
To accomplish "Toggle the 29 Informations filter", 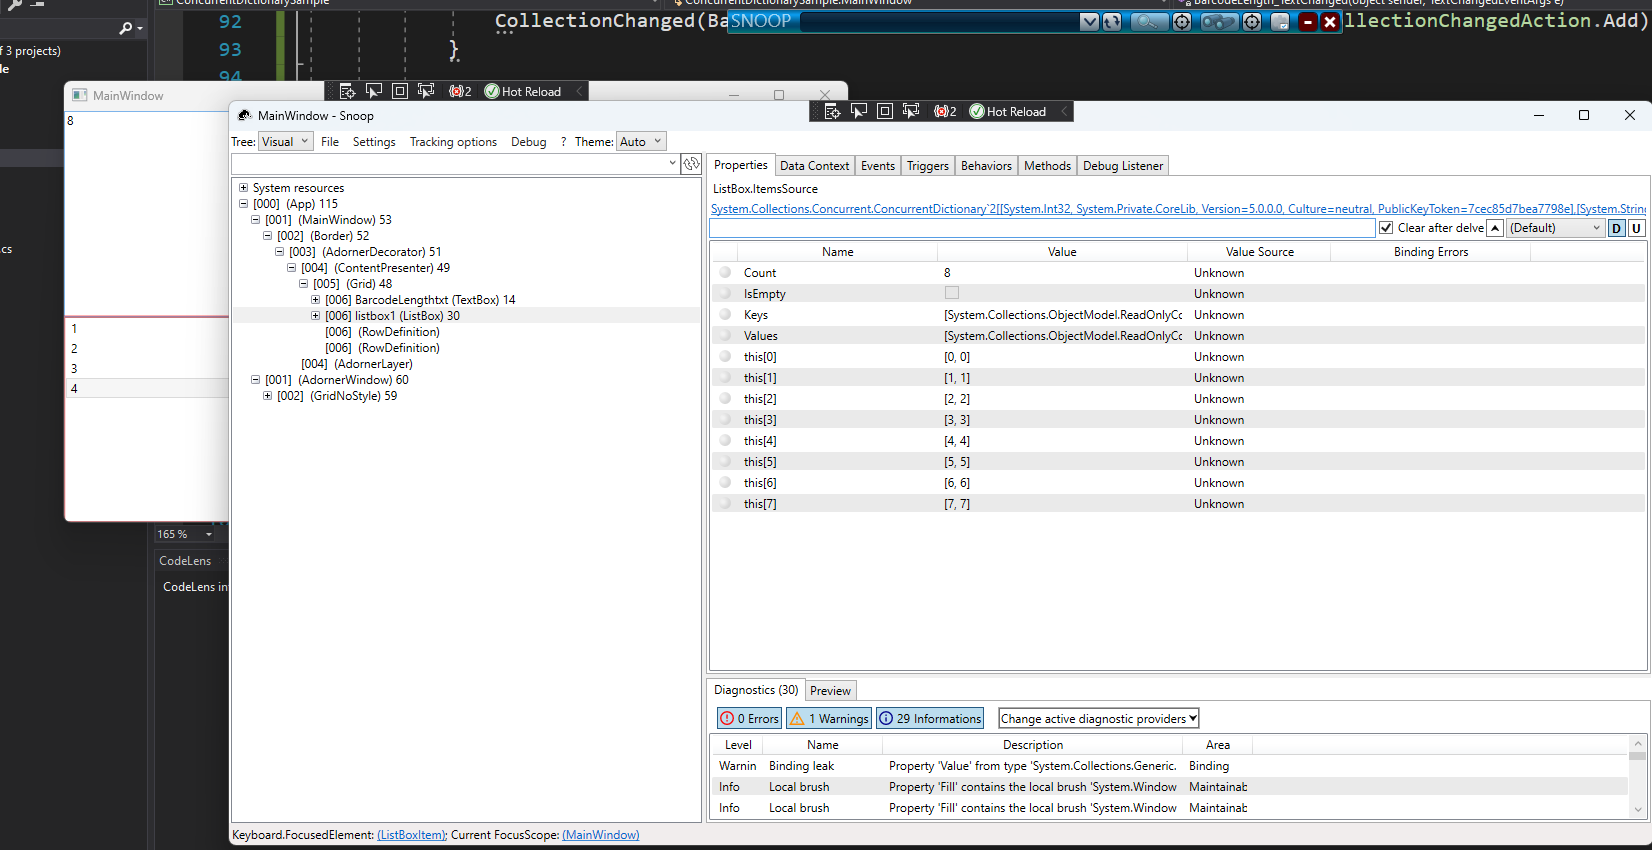I will pos(930,718).
